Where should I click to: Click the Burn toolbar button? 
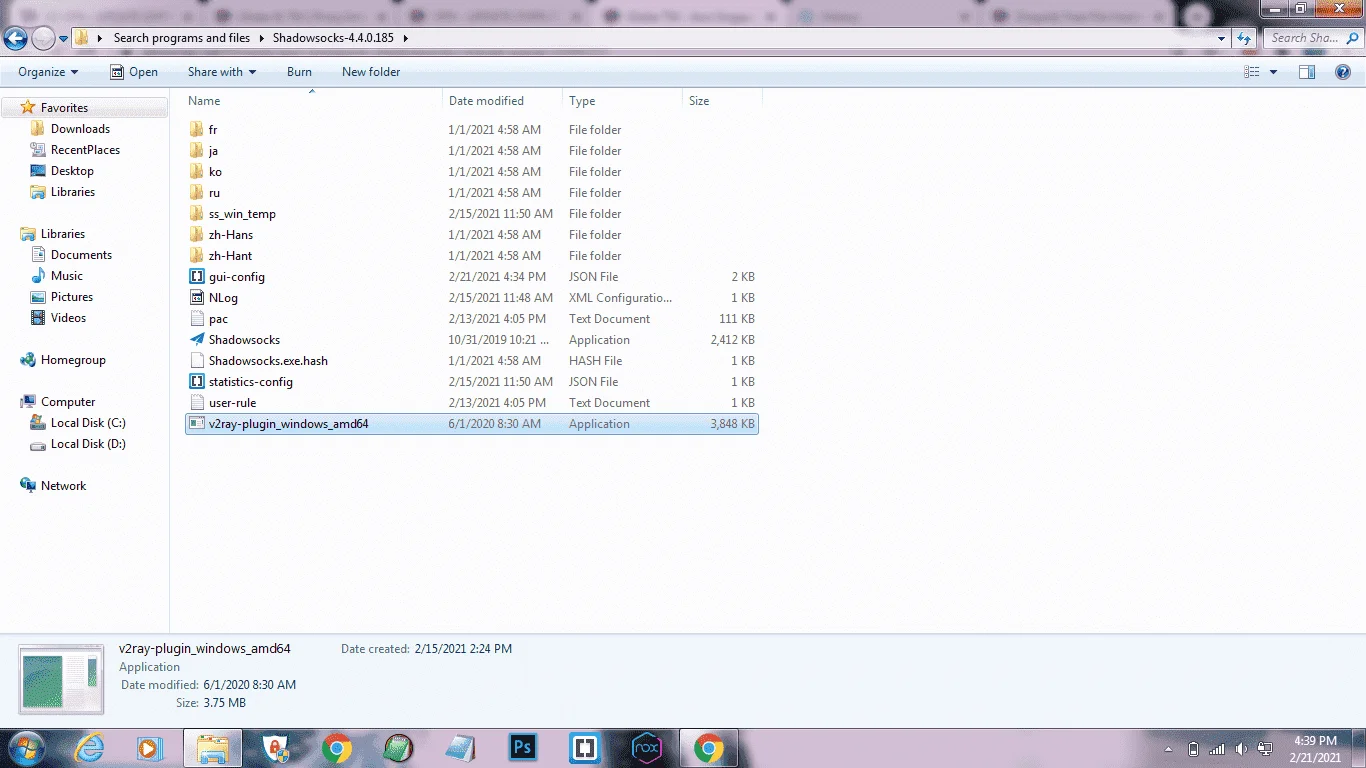click(299, 72)
